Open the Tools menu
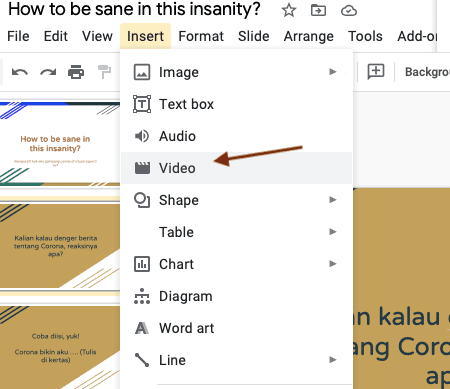 [x=365, y=36]
